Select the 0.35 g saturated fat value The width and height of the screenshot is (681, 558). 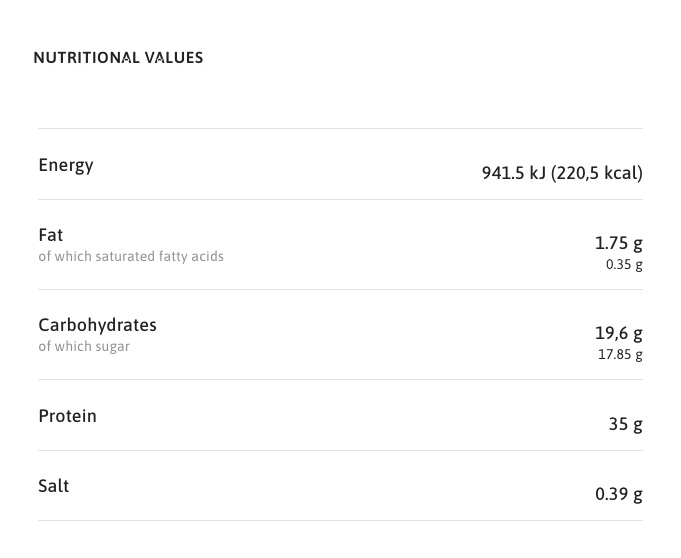[624, 265]
